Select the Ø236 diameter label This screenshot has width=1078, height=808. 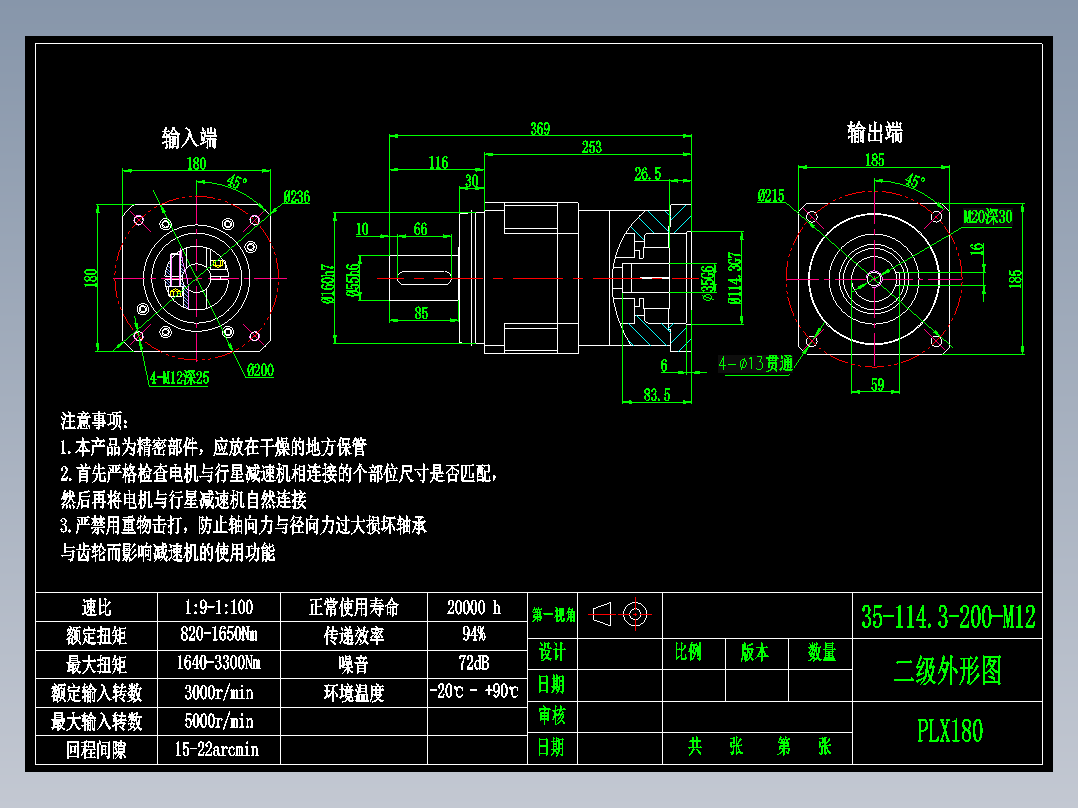click(x=295, y=198)
